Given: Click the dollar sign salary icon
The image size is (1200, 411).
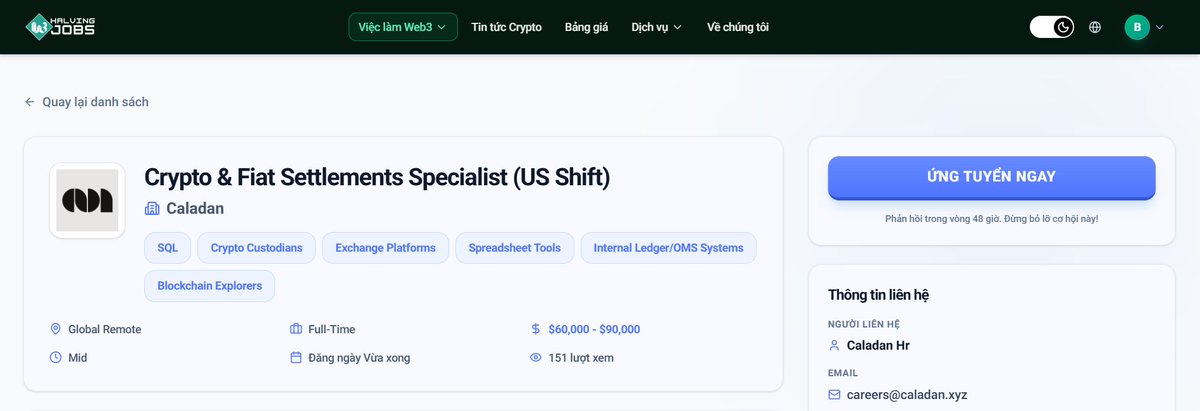Looking at the screenshot, I should tap(536, 329).
